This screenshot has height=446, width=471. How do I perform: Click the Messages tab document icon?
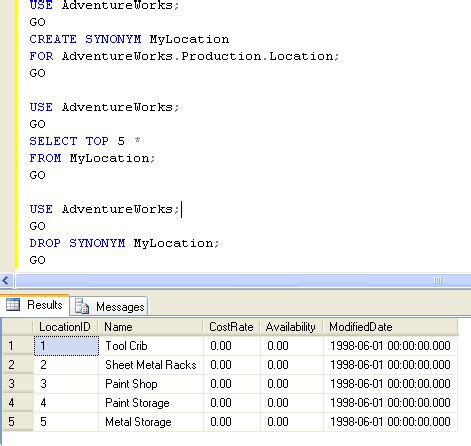pos(82,306)
